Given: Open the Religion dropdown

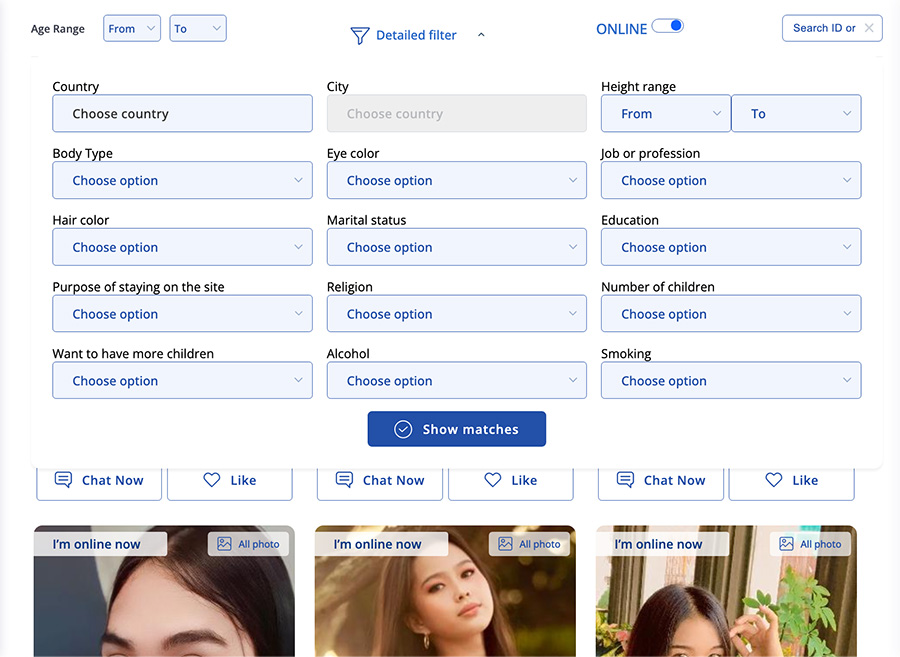Looking at the screenshot, I should point(457,313).
